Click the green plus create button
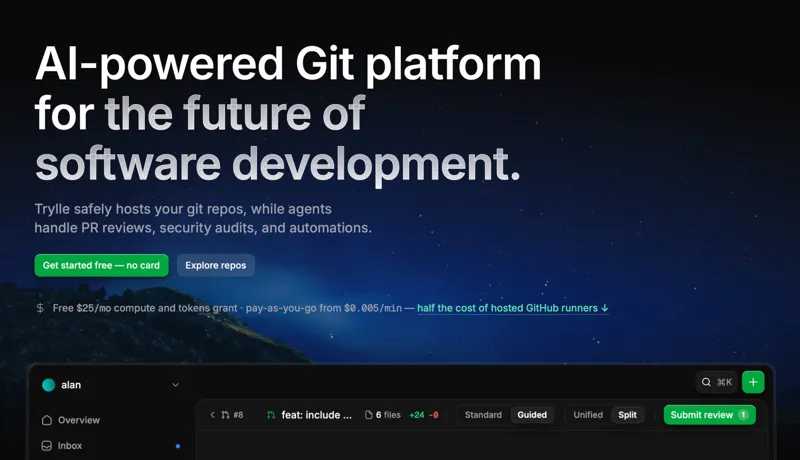This screenshot has height=460, width=800. point(753,382)
